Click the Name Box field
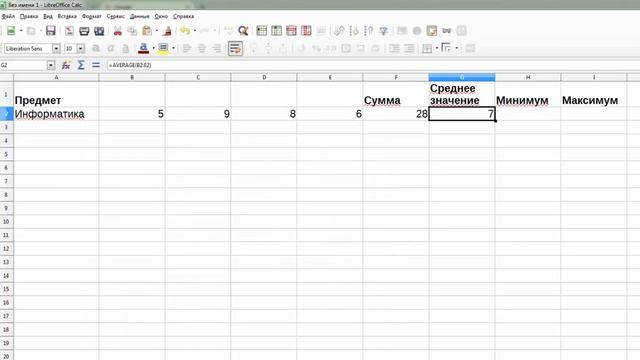Image resolution: width=640 pixels, height=360 pixels. [x=24, y=65]
